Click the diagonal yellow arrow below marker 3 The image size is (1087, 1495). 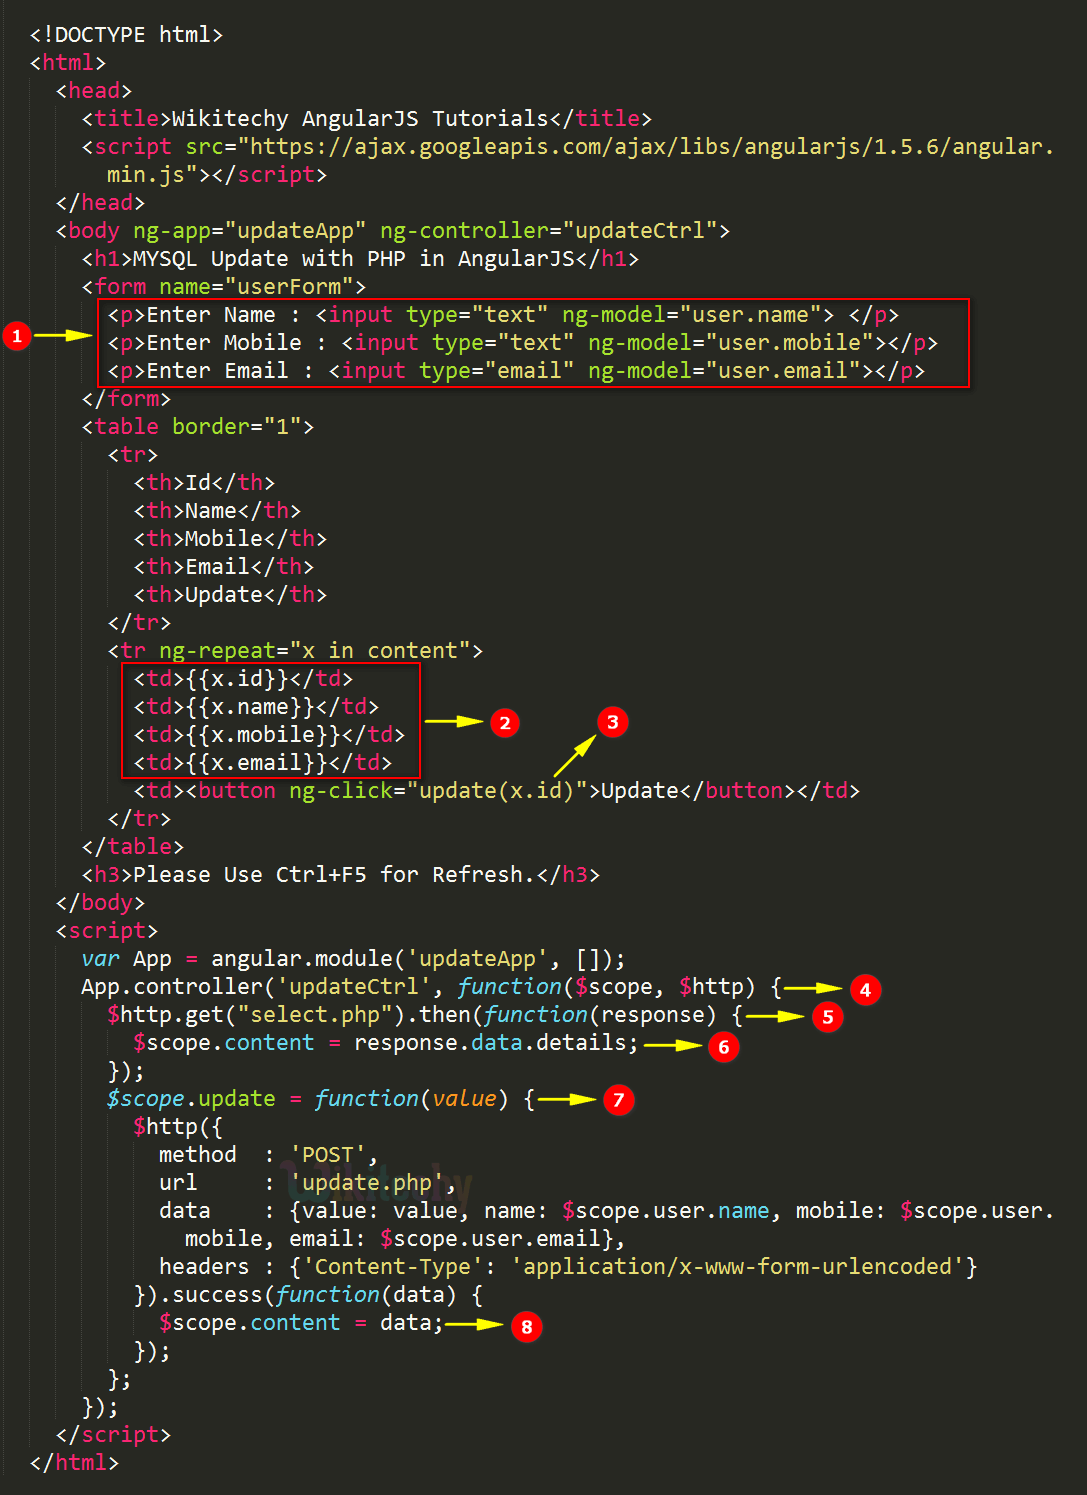click(x=575, y=757)
